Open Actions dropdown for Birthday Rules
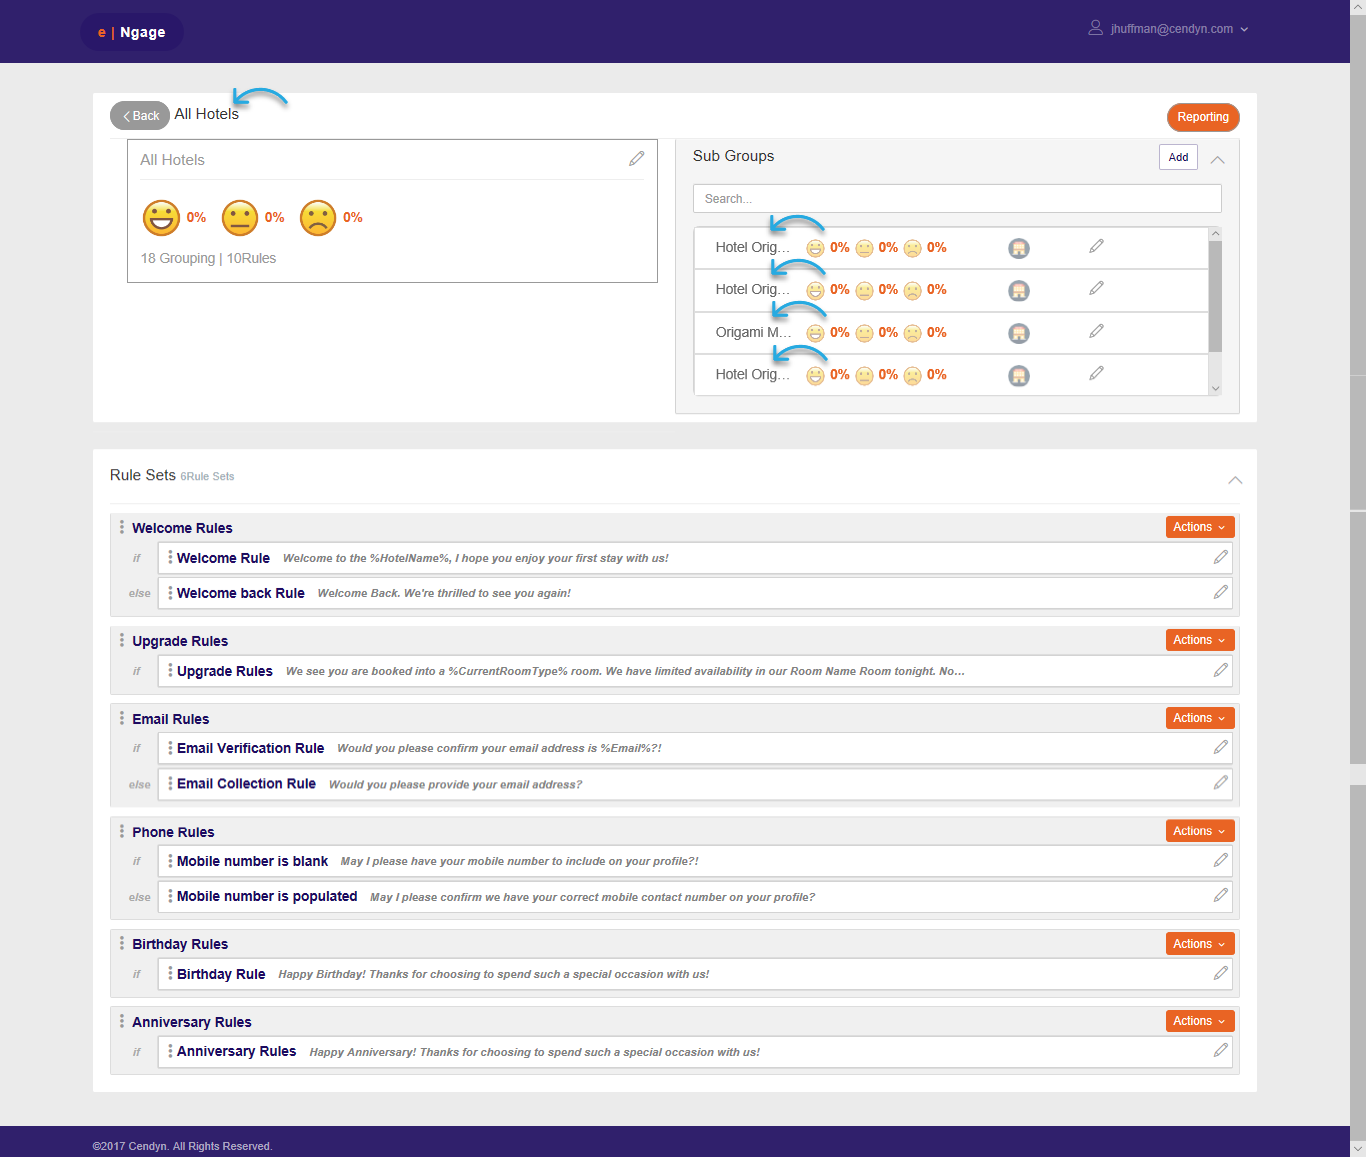The image size is (1366, 1157). click(1200, 944)
